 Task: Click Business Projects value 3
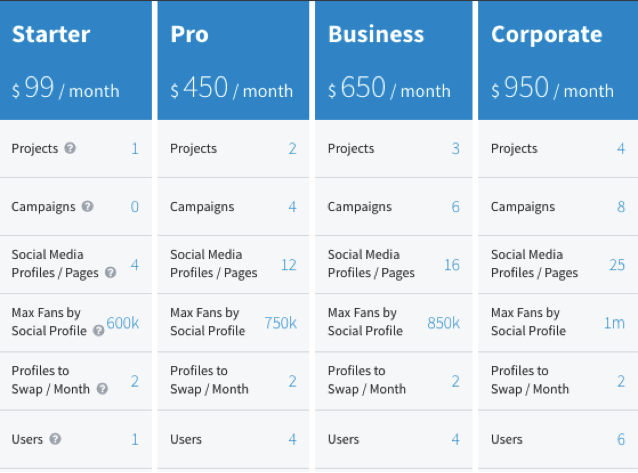click(x=455, y=148)
